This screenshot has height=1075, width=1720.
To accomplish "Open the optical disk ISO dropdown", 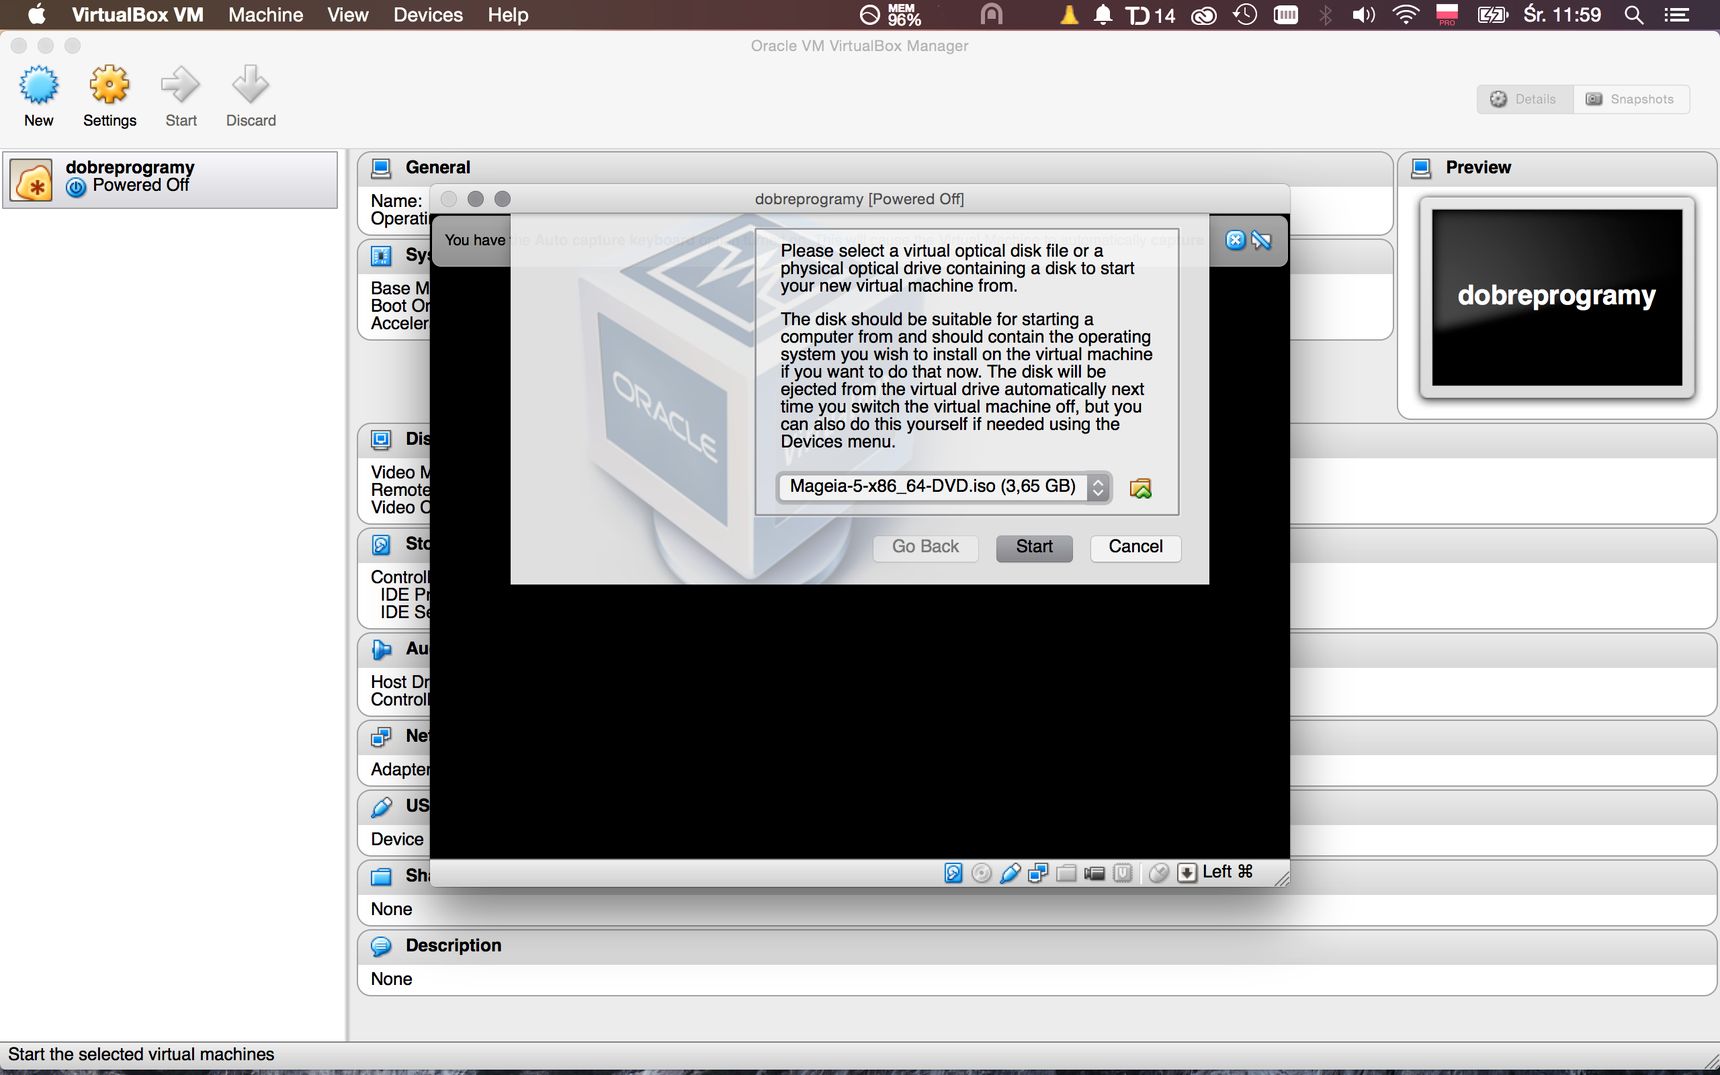I will (944, 487).
